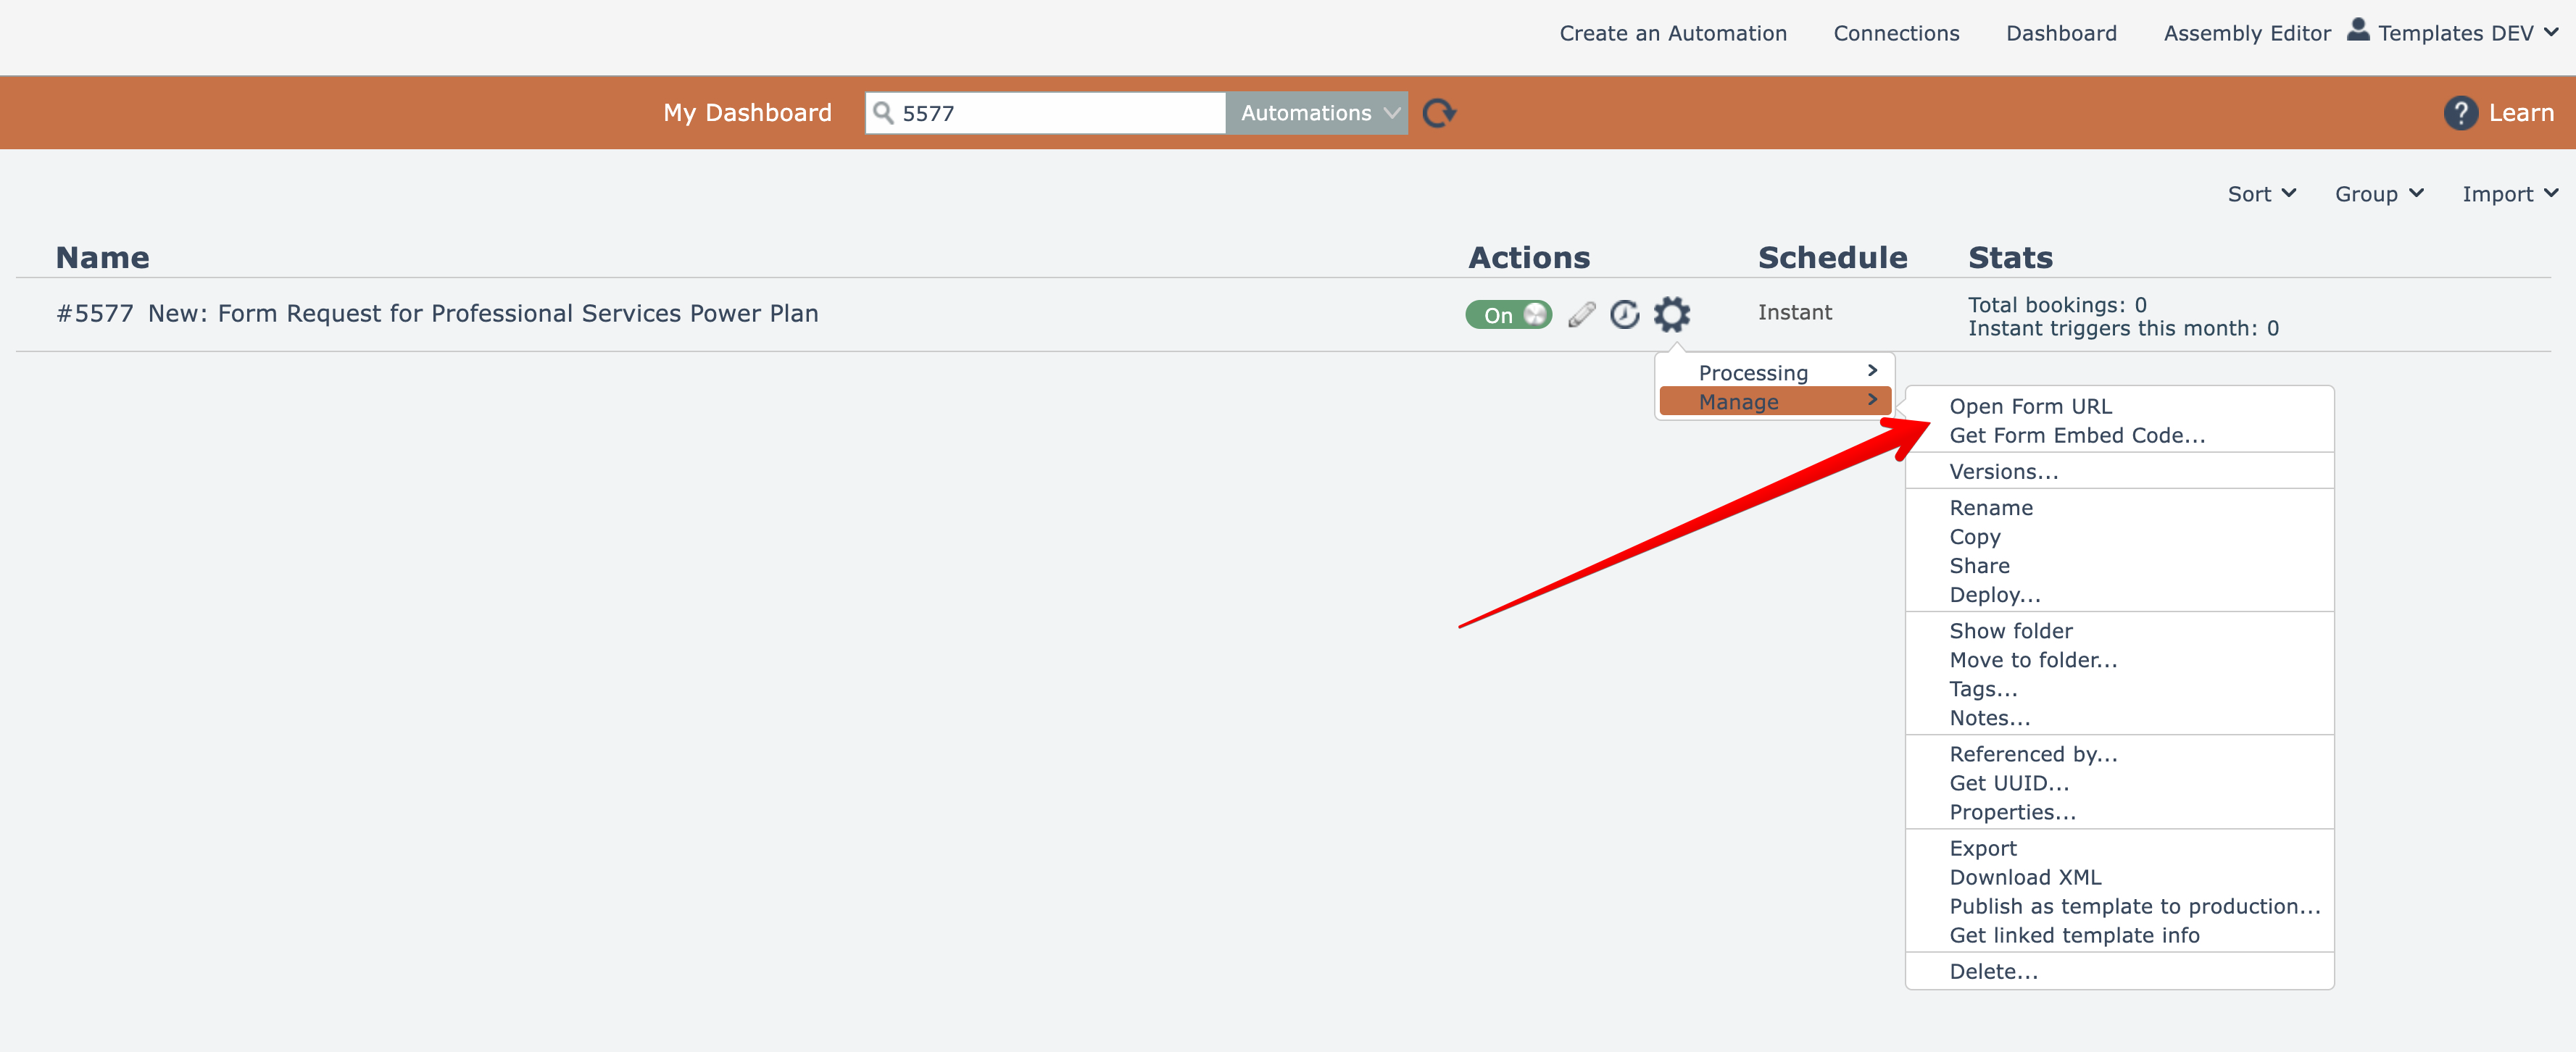This screenshot has height=1052, width=2576.
Task: Select Download XML menu entry
Action: (2025, 877)
